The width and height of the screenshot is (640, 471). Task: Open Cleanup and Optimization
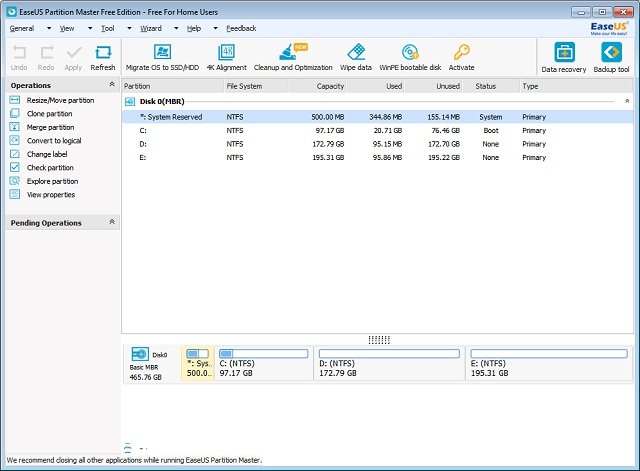click(293, 58)
